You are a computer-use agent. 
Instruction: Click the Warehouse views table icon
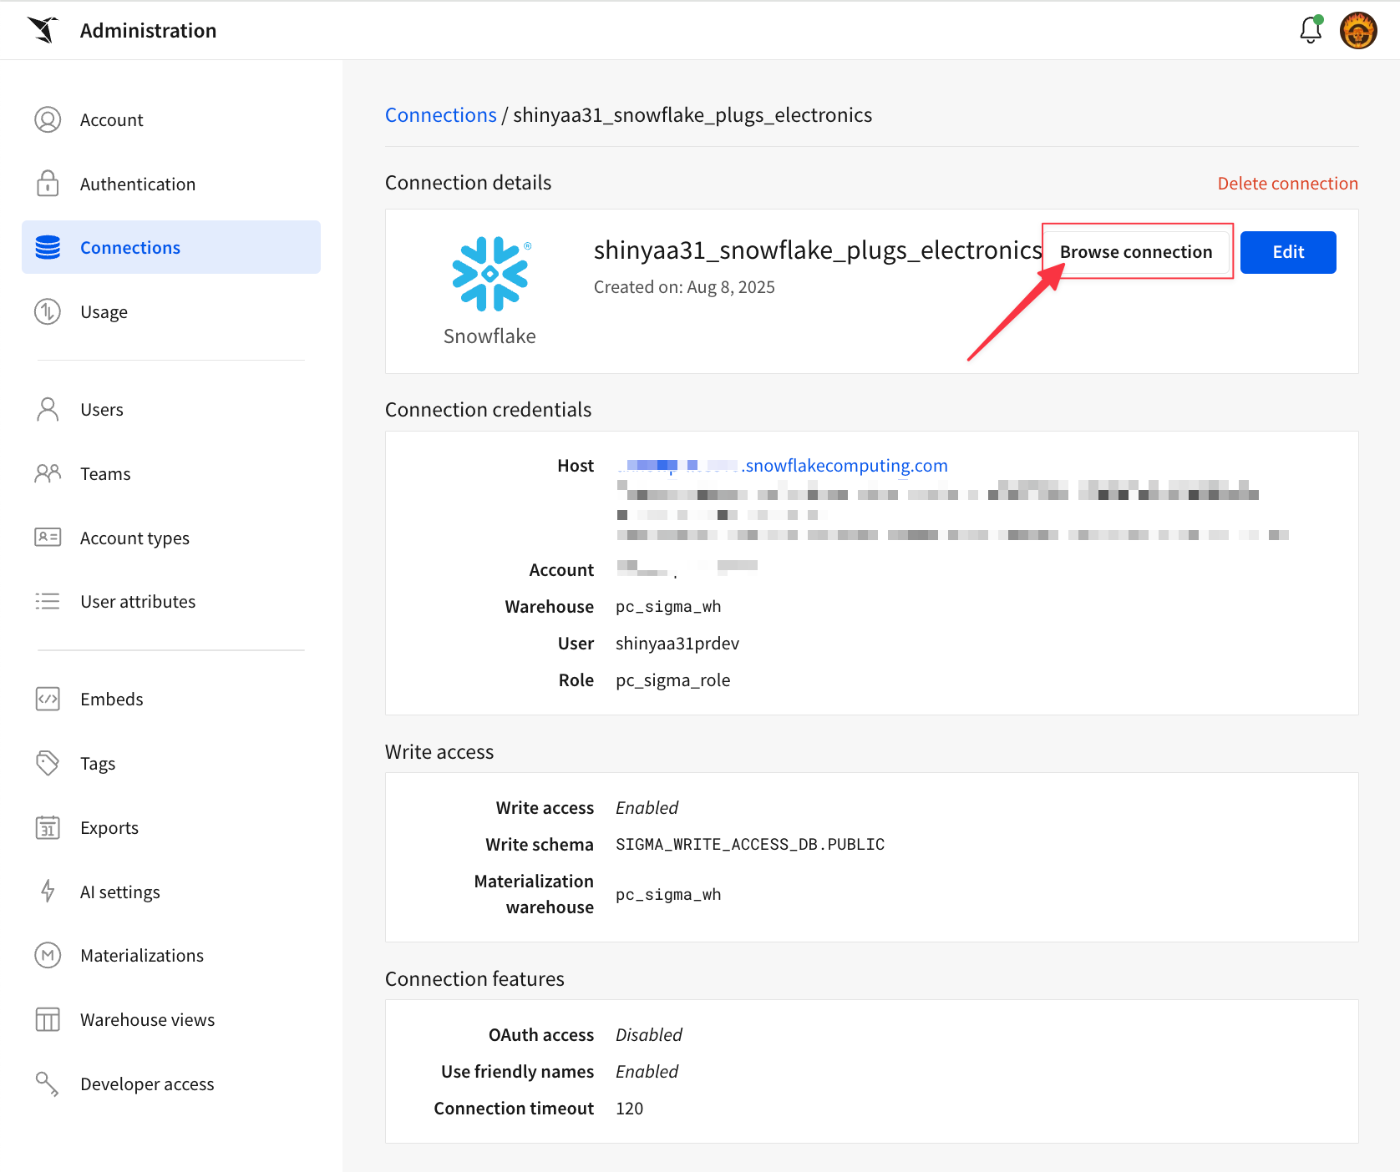point(48,1019)
